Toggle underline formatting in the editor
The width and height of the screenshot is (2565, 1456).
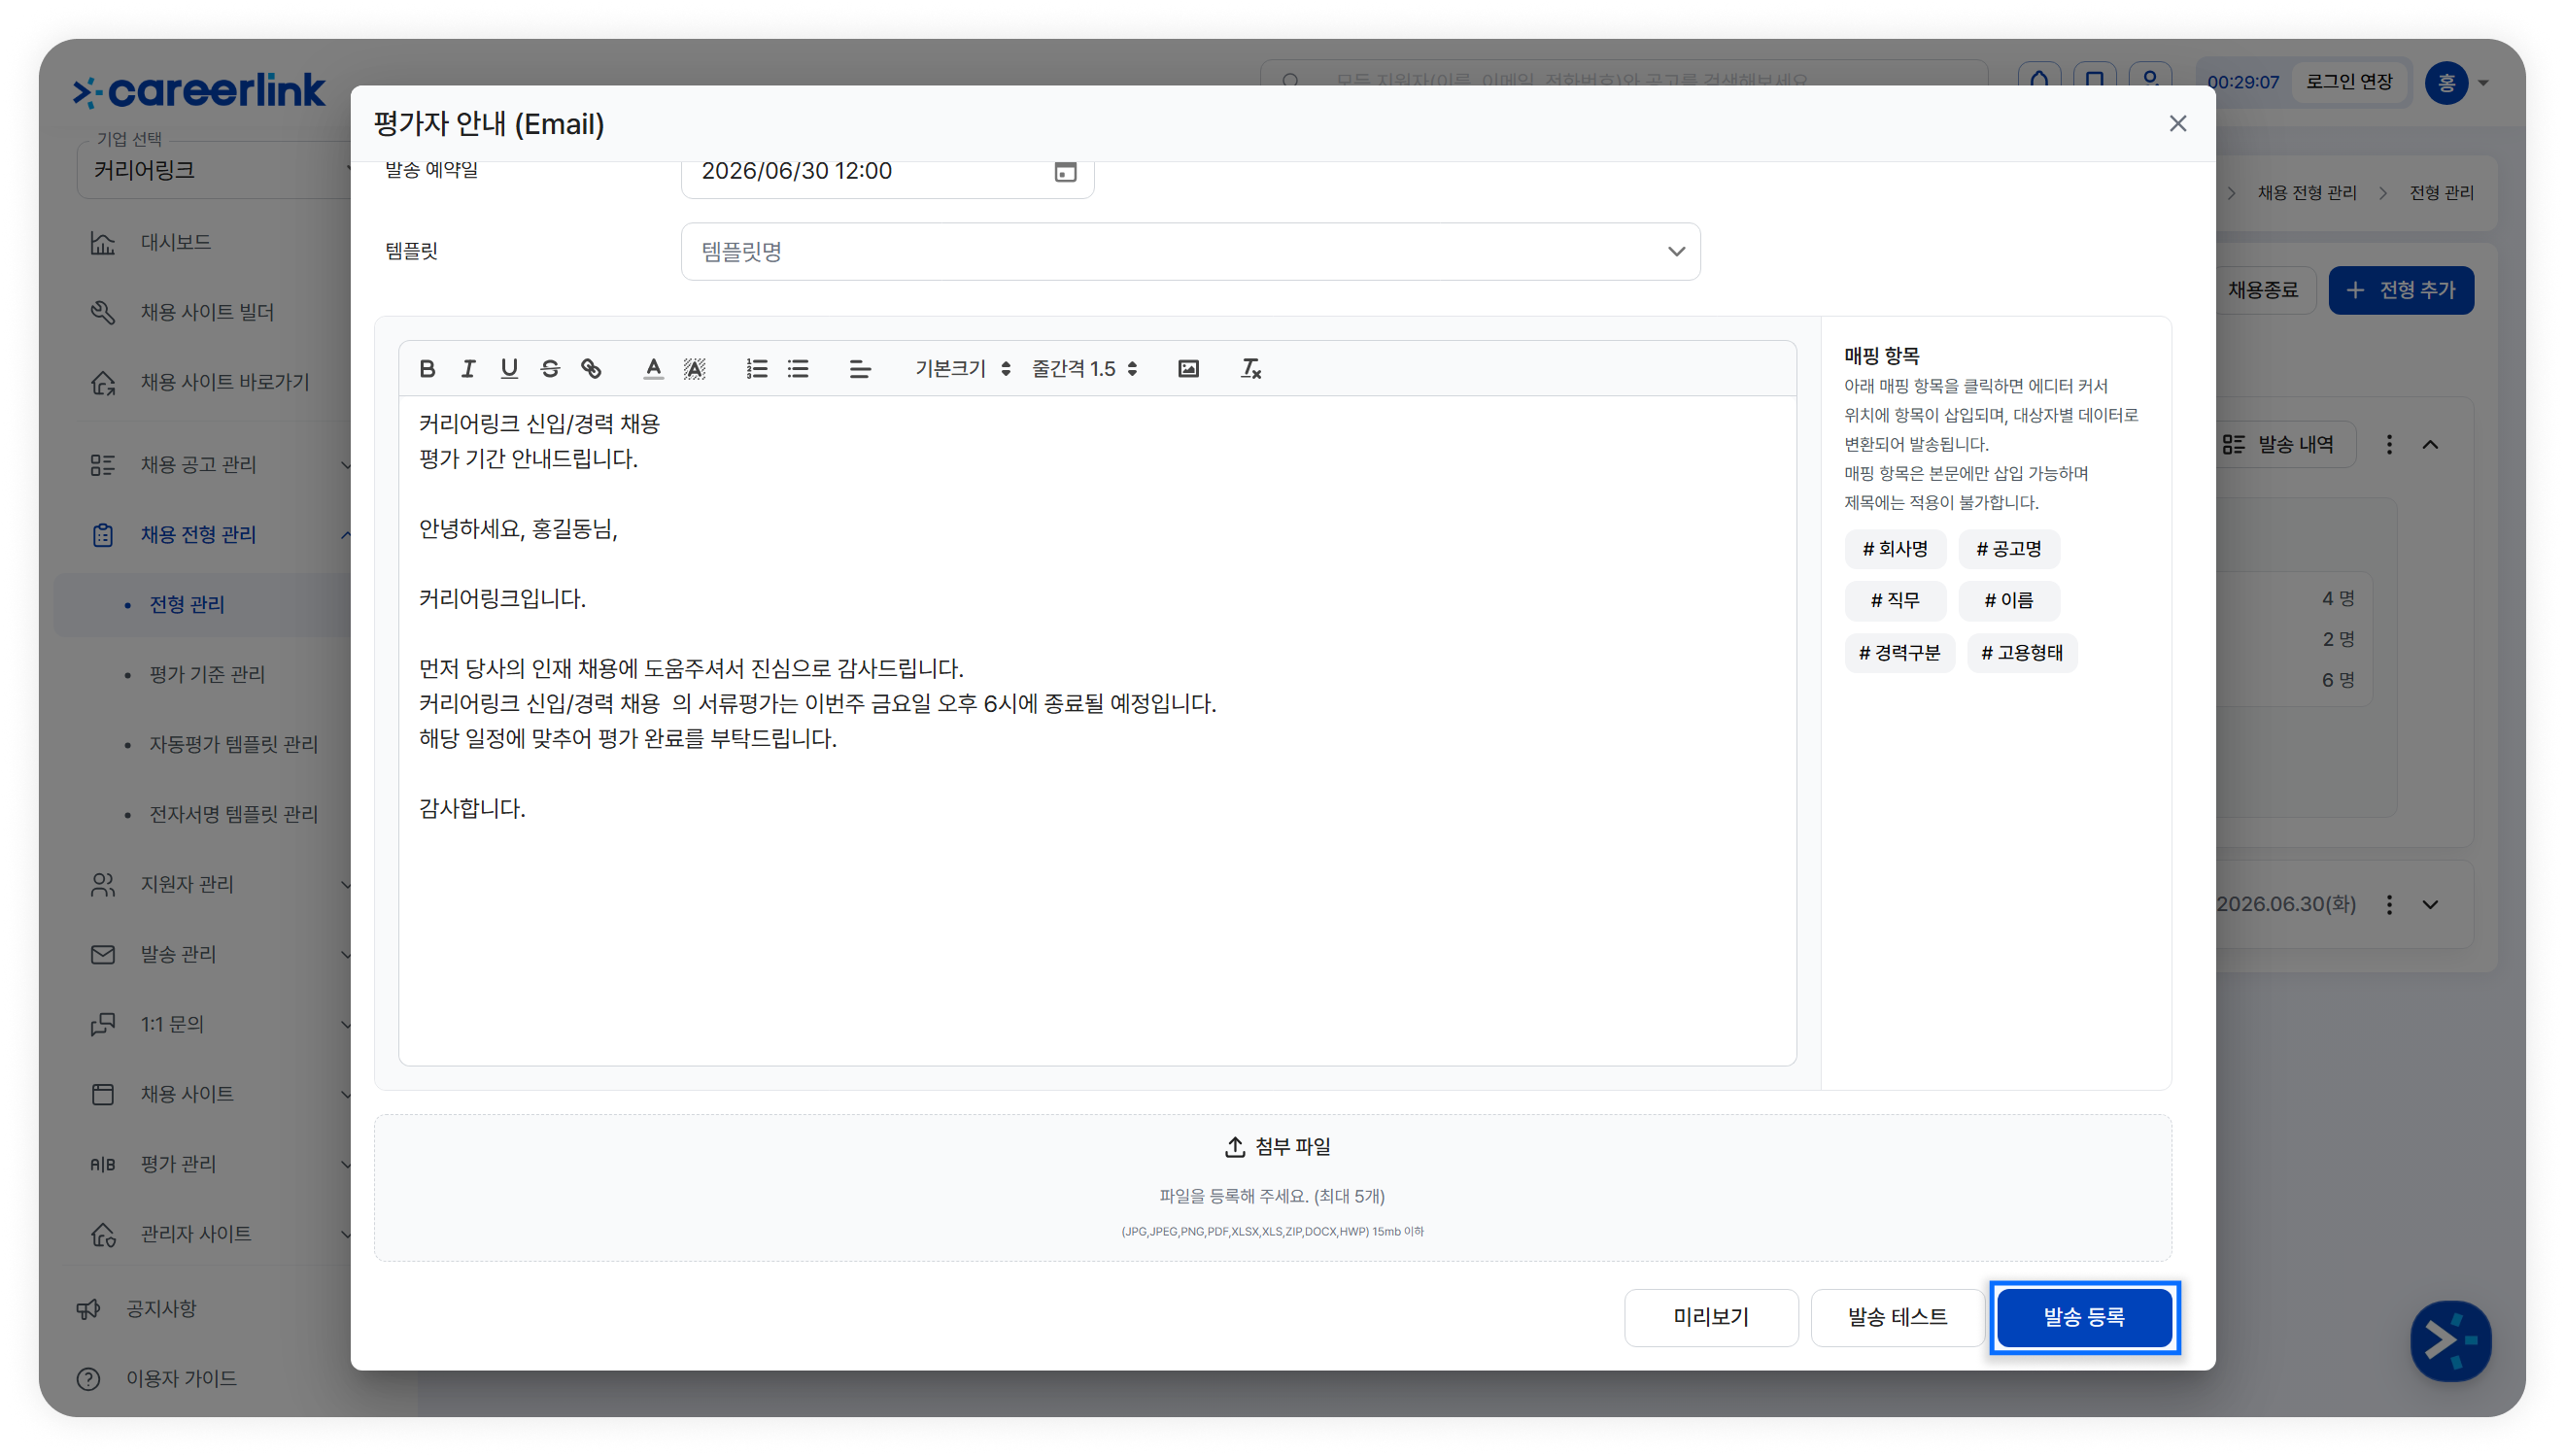[x=509, y=369]
